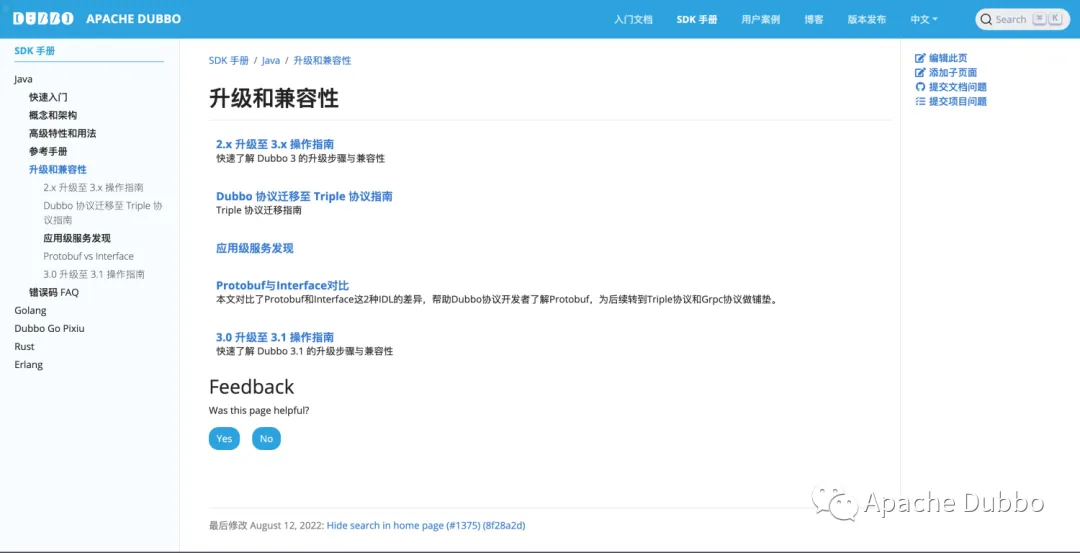Focus the Search input field

pyautogui.click(x=1023, y=19)
